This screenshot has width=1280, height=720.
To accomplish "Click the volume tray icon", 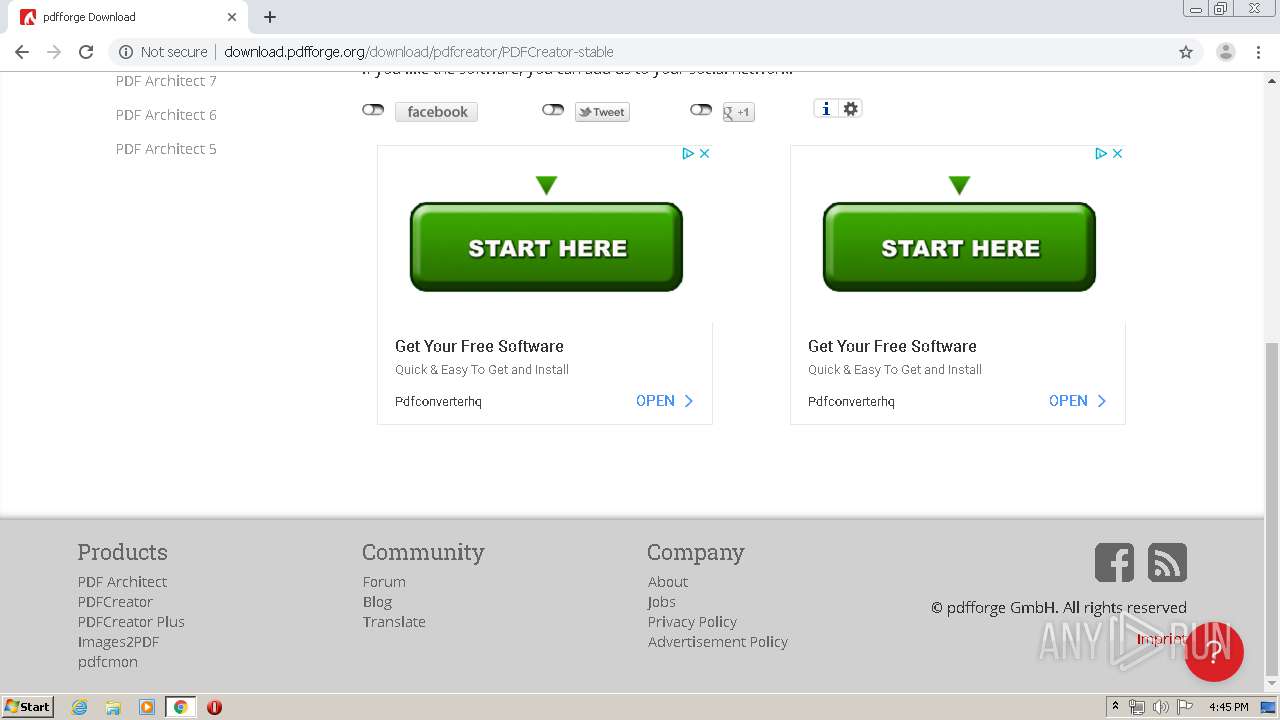I will click(x=1161, y=707).
